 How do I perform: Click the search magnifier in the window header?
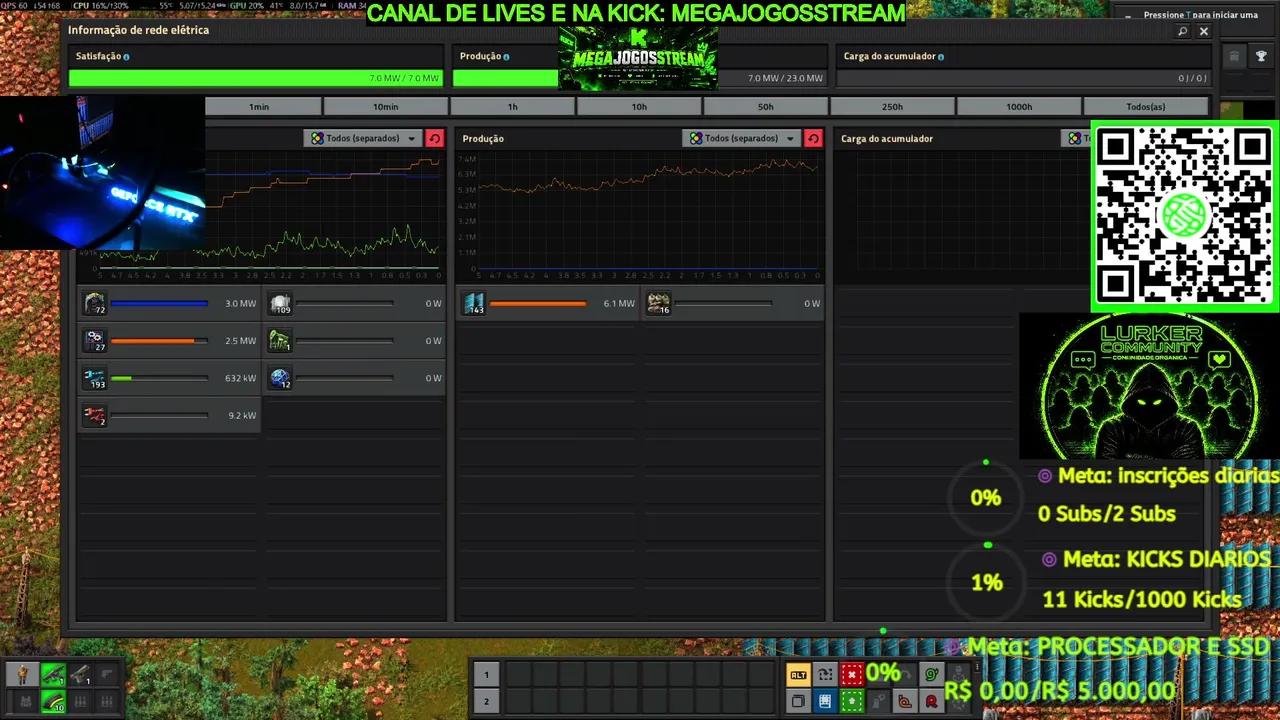[x=1183, y=31]
